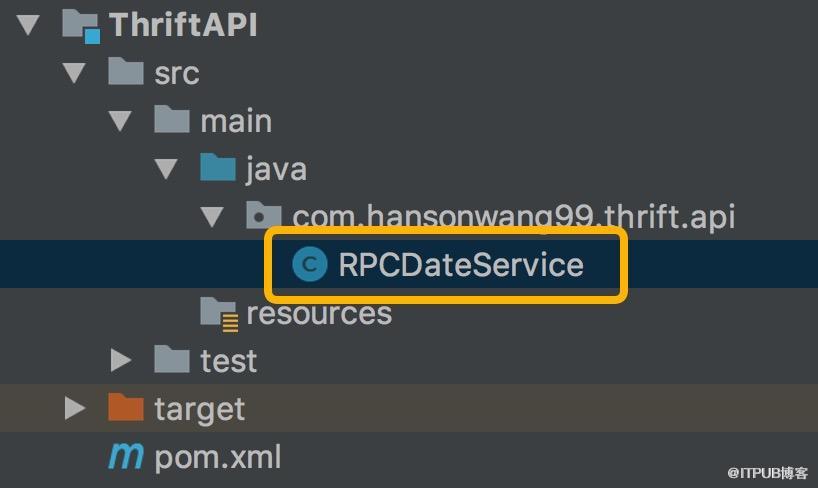This screenshot has width=818, height=488.
Task: Select the target label
Action: point(200,410)
